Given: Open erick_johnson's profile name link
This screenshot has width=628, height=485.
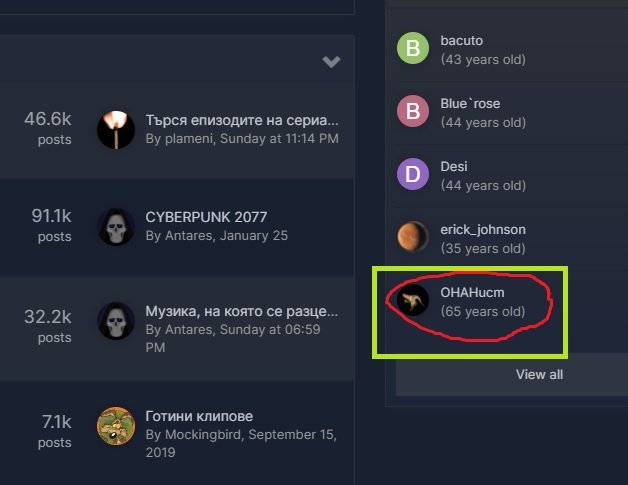Looking at the screenshot, I should (483, 229).
